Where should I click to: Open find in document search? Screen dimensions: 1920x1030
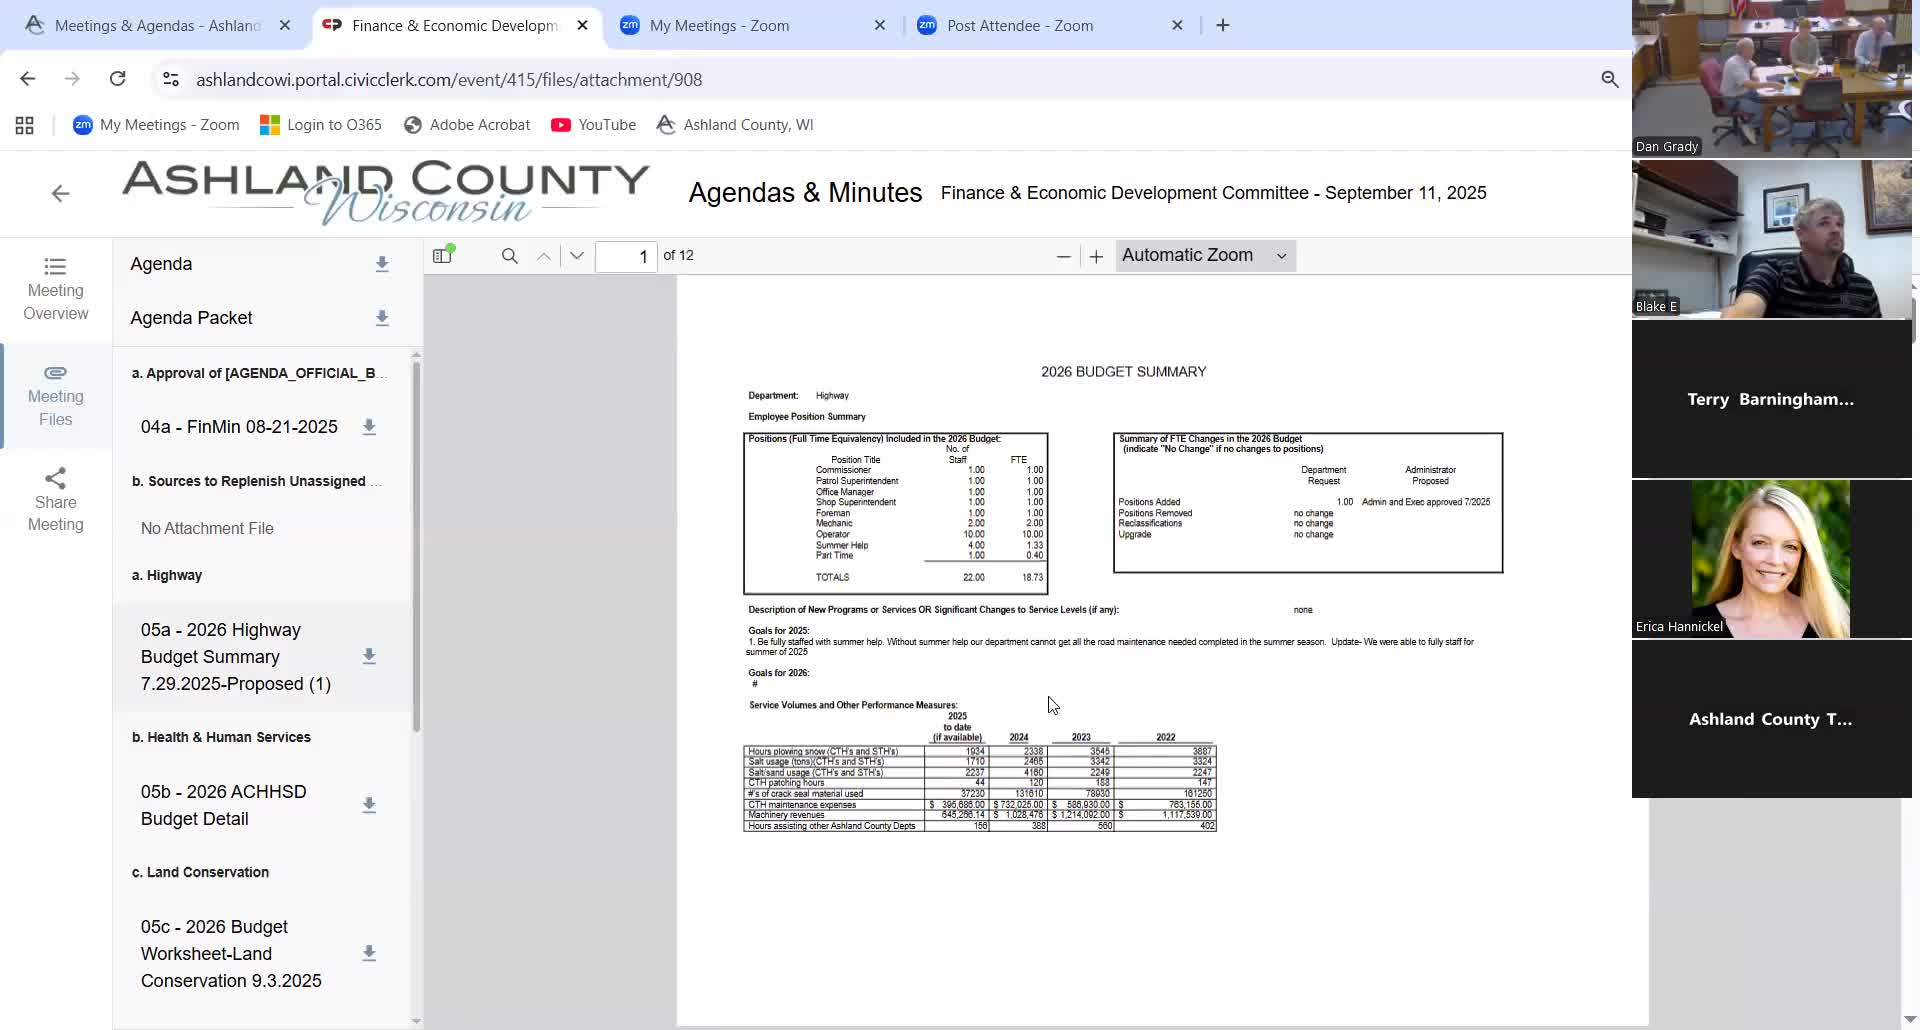tap(510, 256)
